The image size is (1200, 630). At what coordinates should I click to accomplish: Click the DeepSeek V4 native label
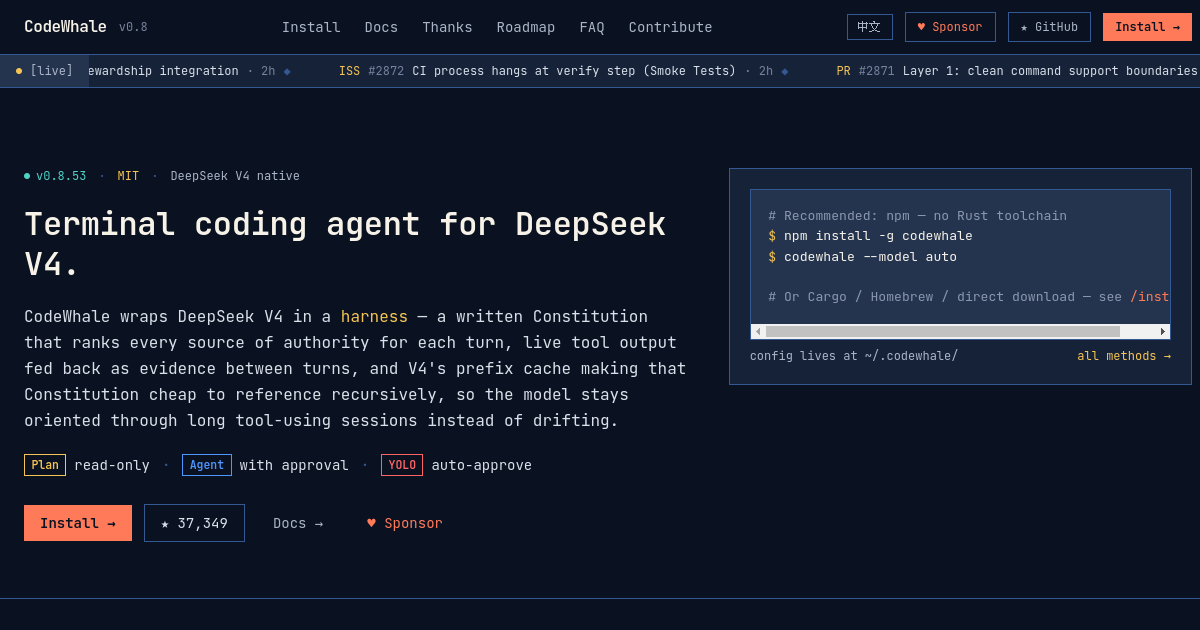235,176
